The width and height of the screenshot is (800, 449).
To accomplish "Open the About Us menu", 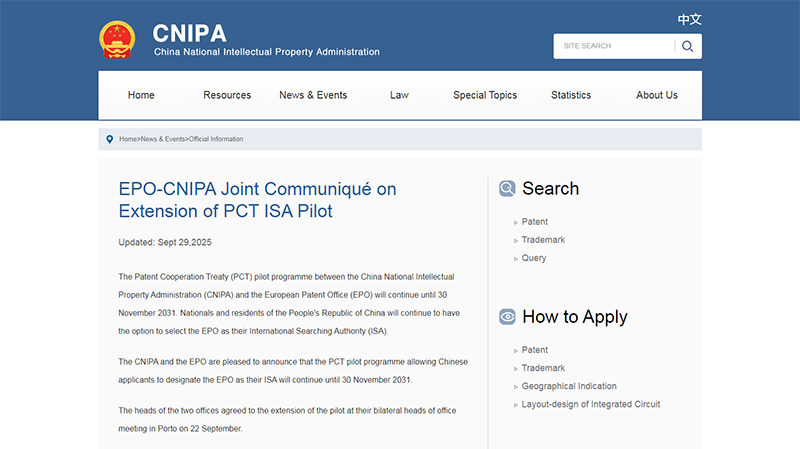I will pos(657,95).
